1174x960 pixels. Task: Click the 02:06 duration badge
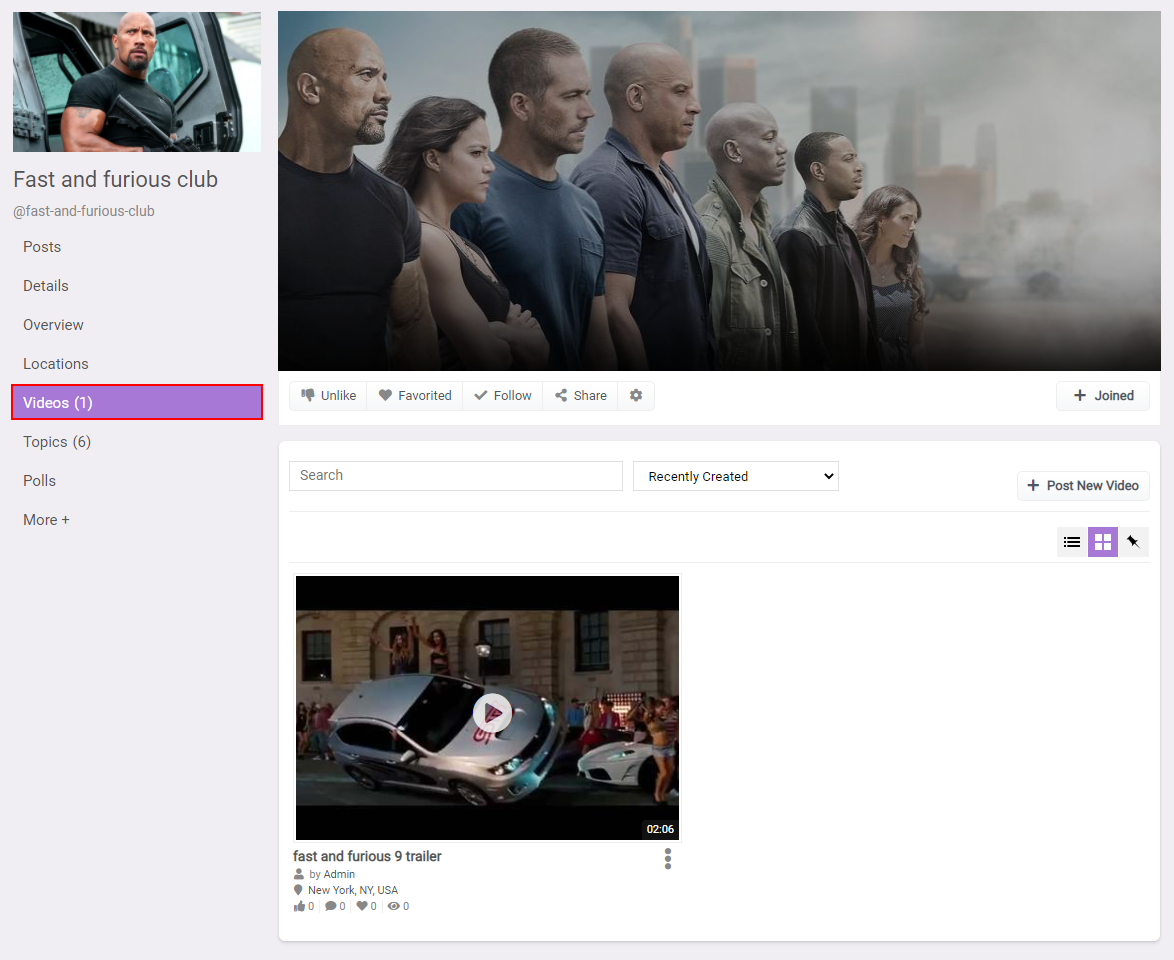click(660, 829)
